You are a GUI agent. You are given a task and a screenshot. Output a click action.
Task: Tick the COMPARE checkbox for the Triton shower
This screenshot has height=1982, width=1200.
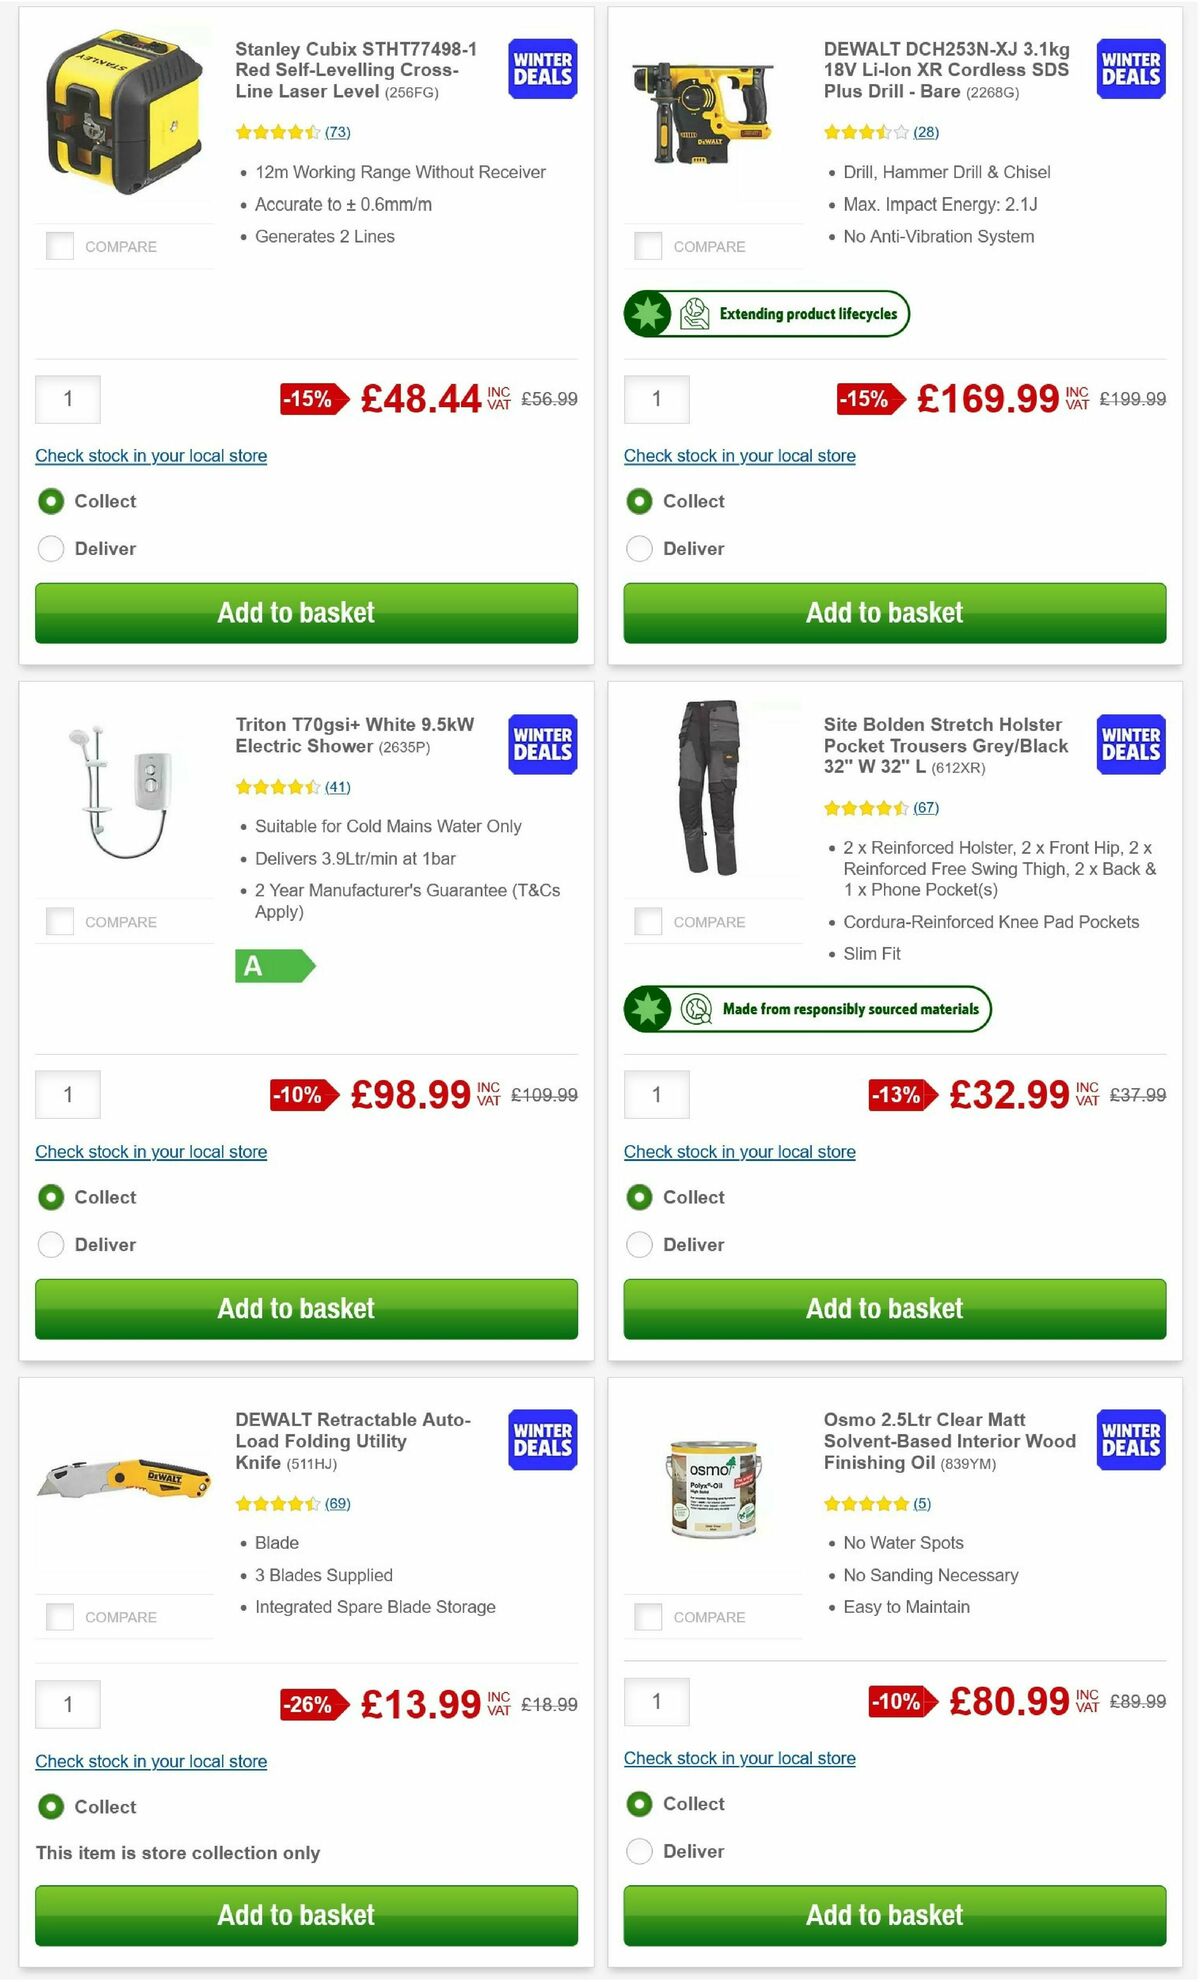[60, 921]
